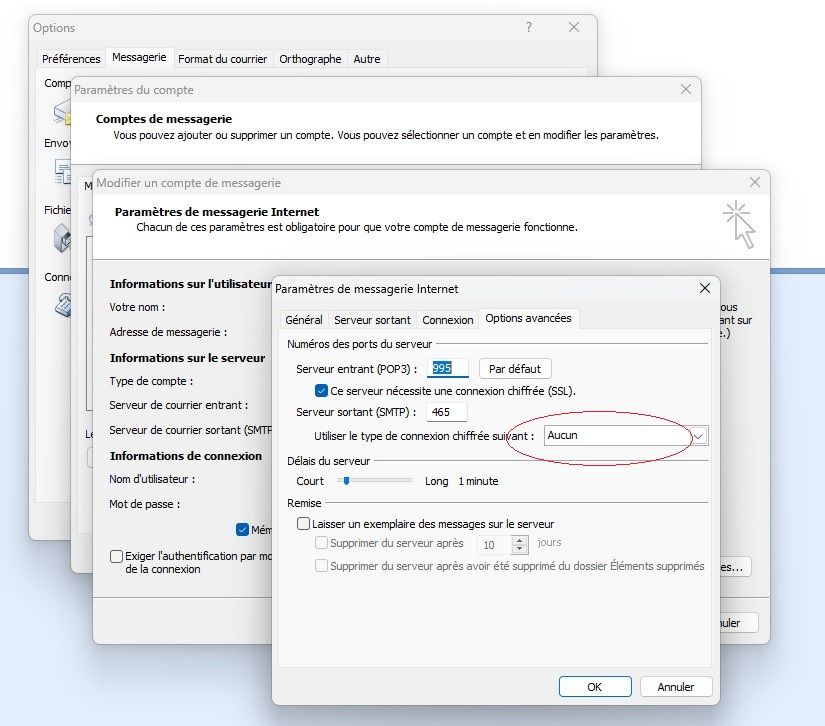Click the POP3 incoming server port field
Viewport: 825px width, 726px height.
(x=448, y=368)
